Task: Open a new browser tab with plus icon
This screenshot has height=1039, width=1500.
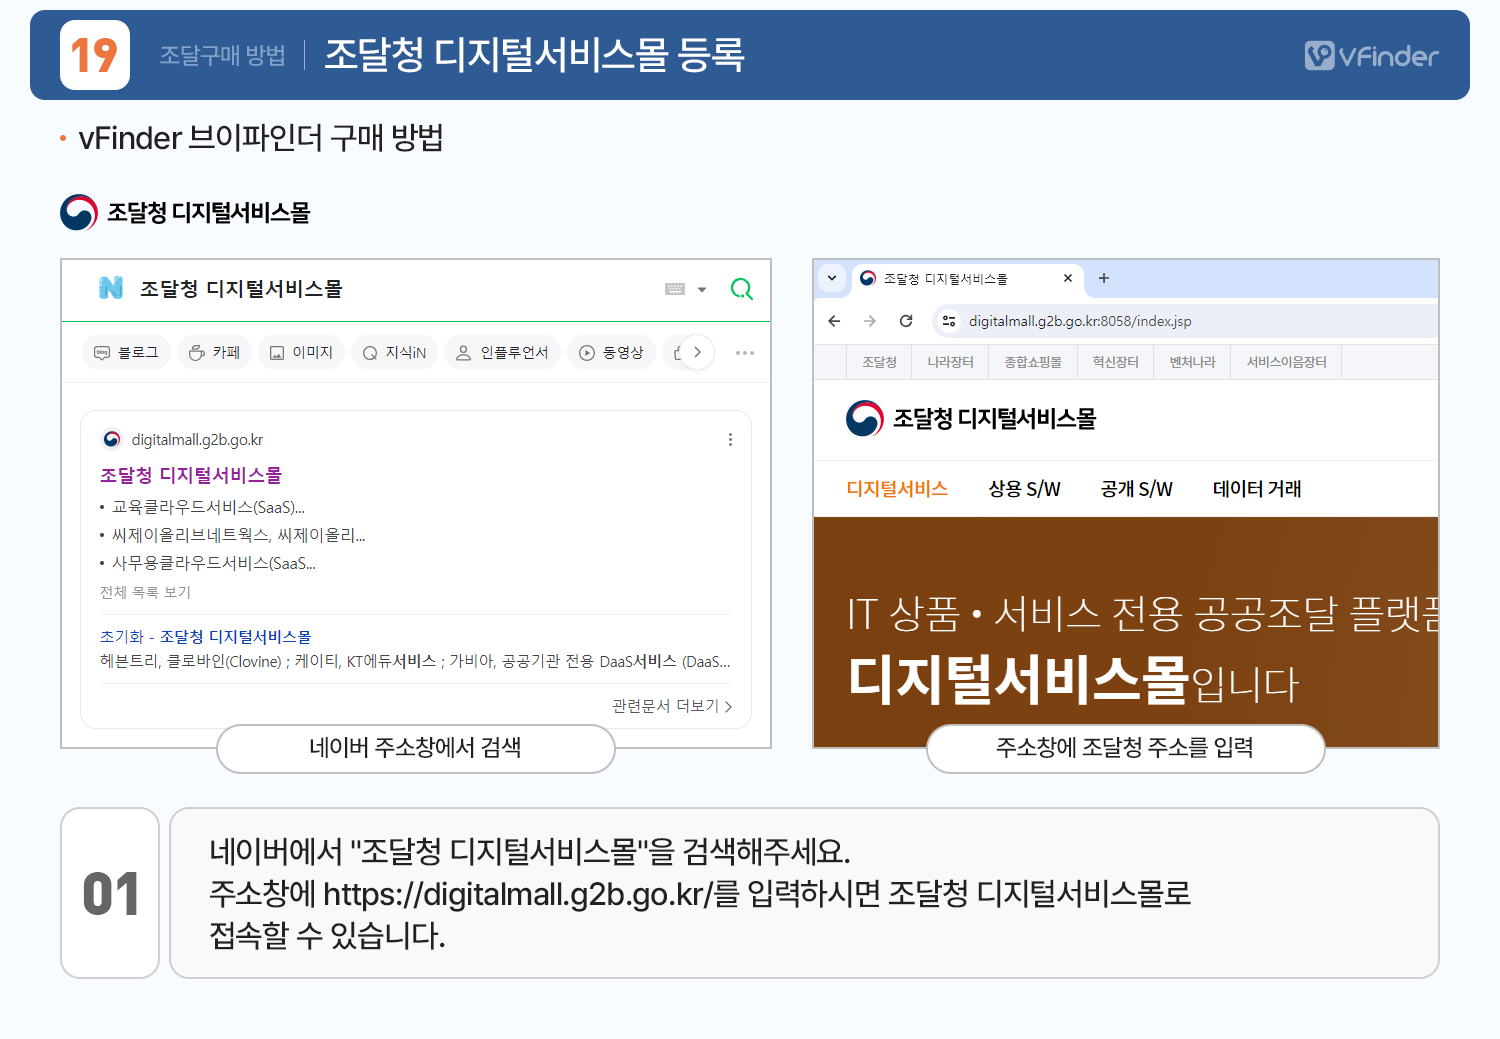Action: pyautogui.click(x=1104, y=278)
